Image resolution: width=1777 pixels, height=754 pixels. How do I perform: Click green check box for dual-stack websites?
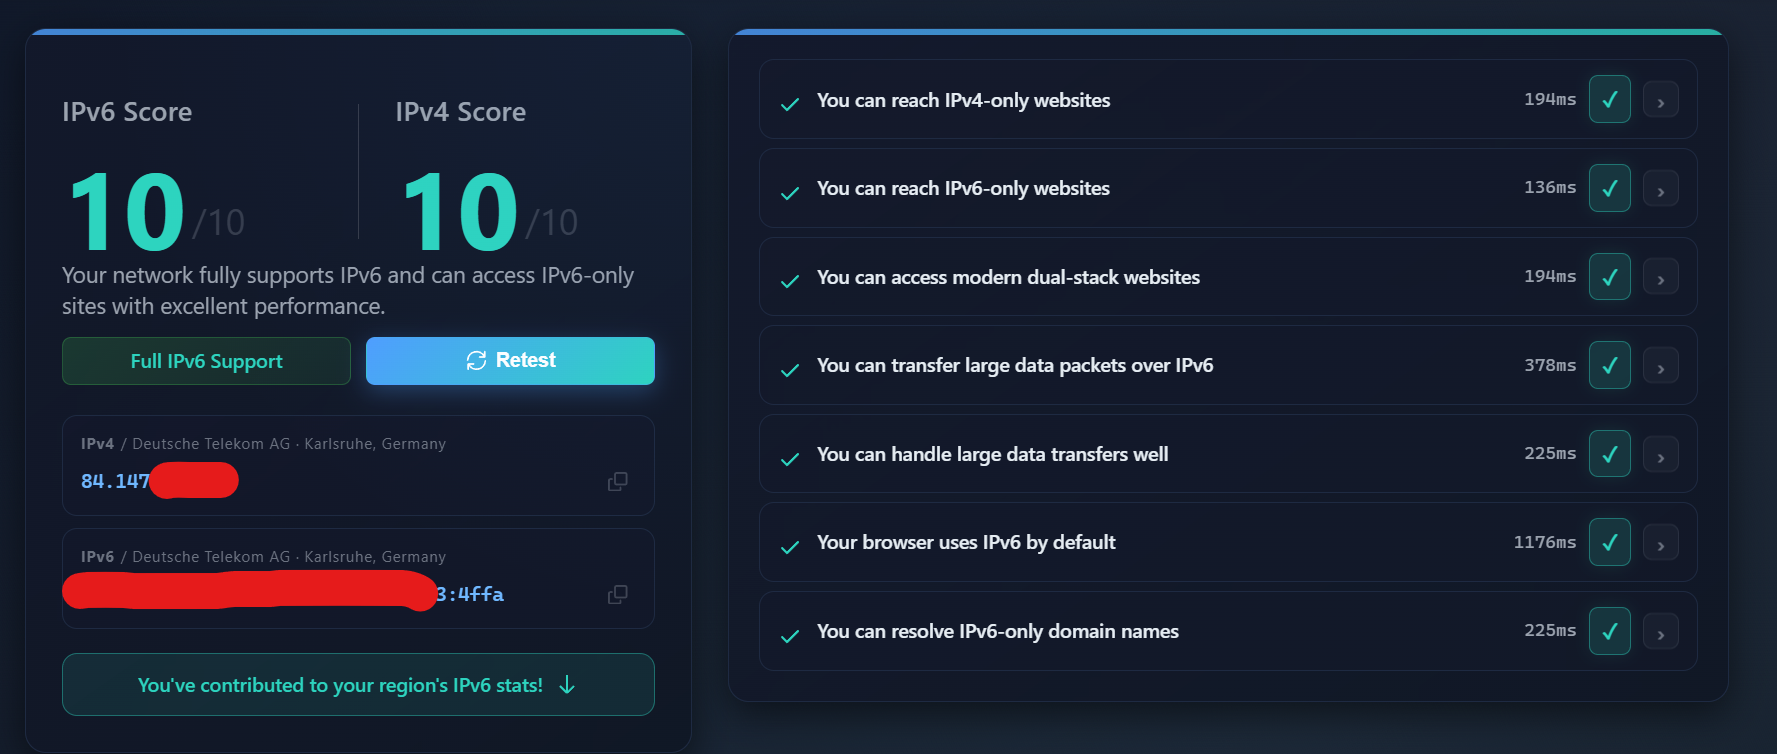pyautogui.click(x=1609, y=277)
